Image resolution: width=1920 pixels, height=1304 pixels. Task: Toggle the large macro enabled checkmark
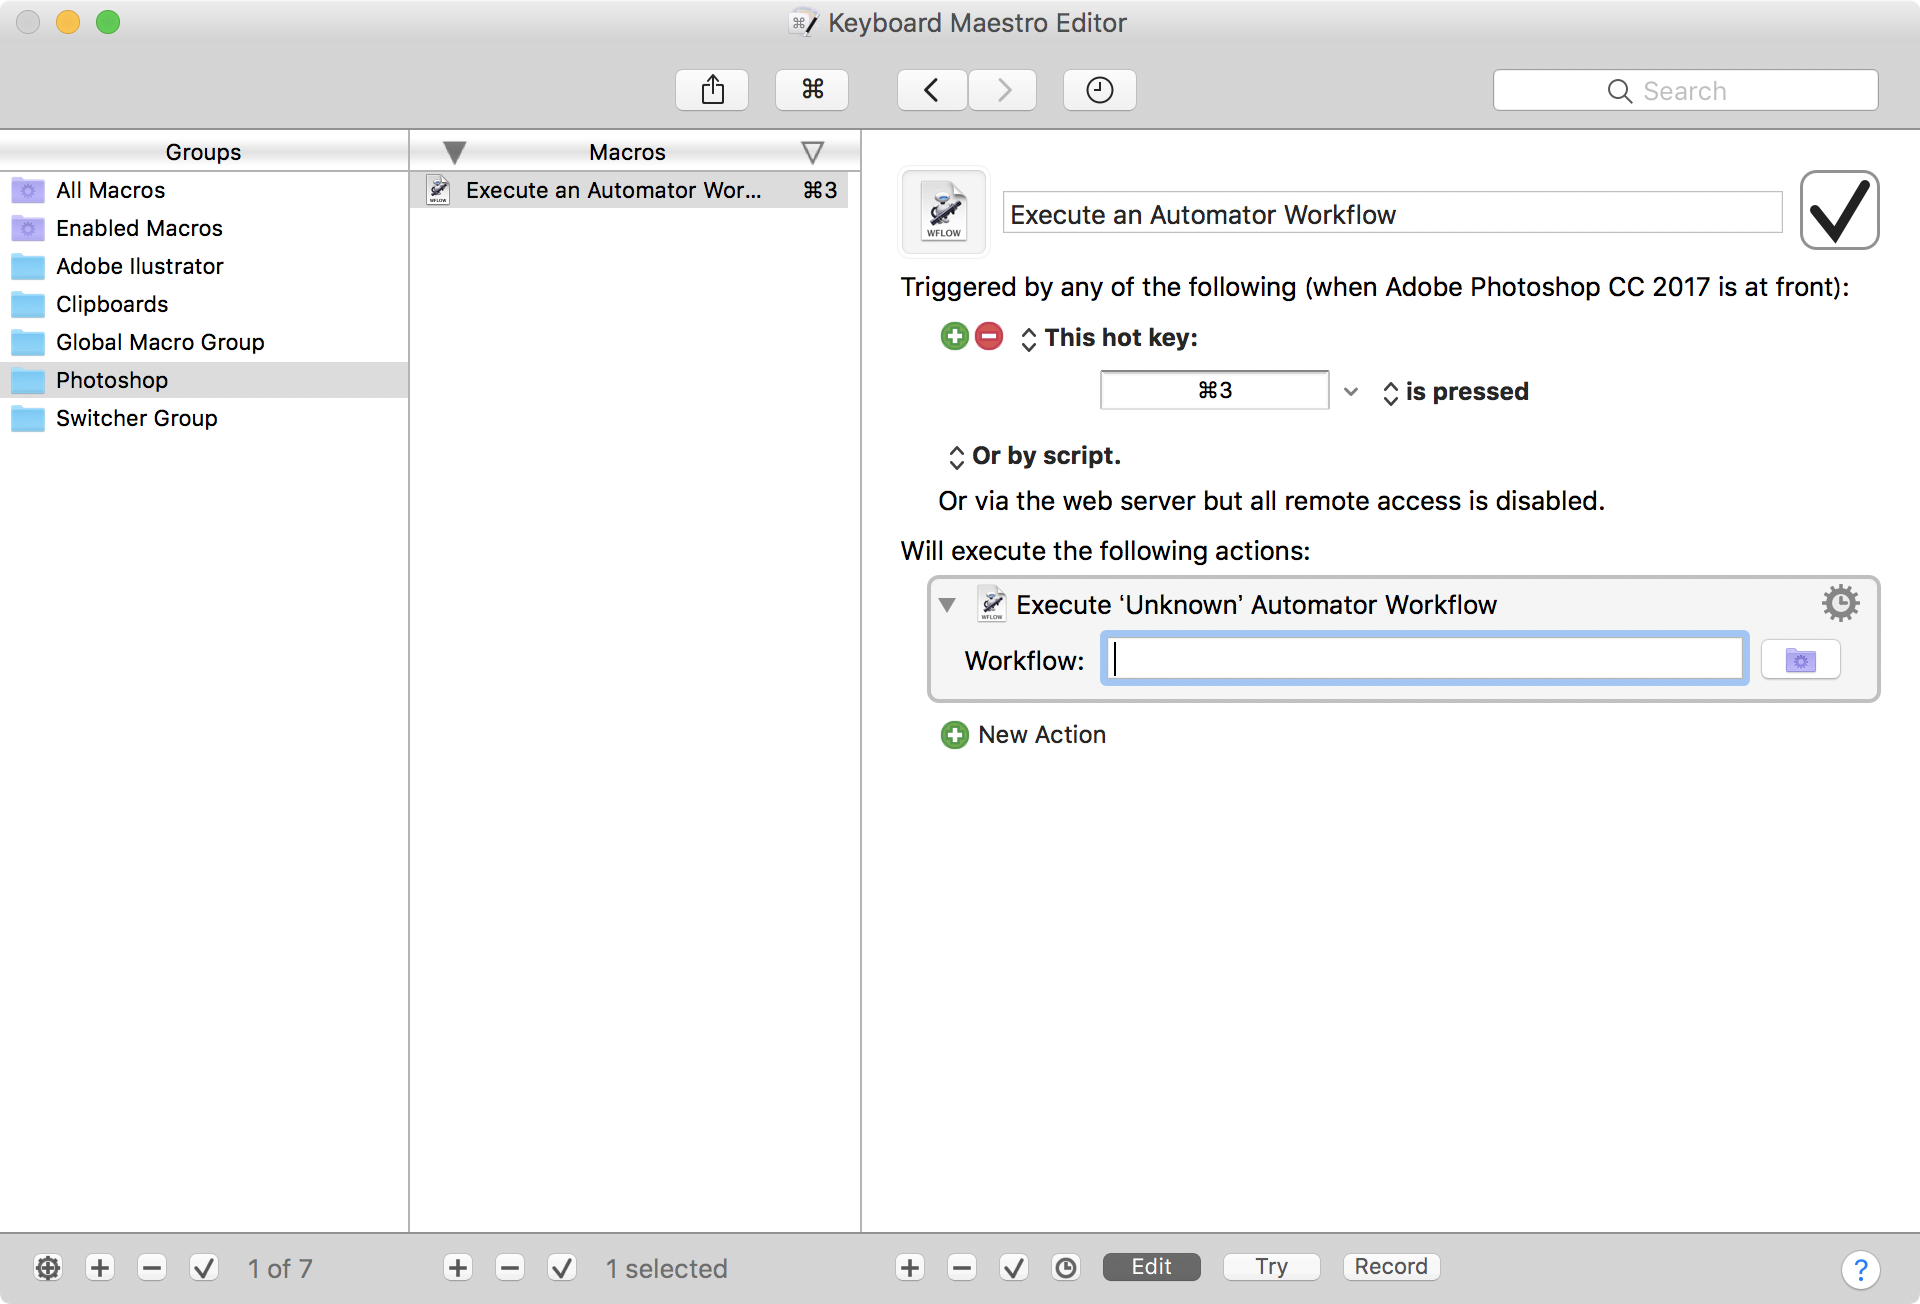click(1839, 210)
